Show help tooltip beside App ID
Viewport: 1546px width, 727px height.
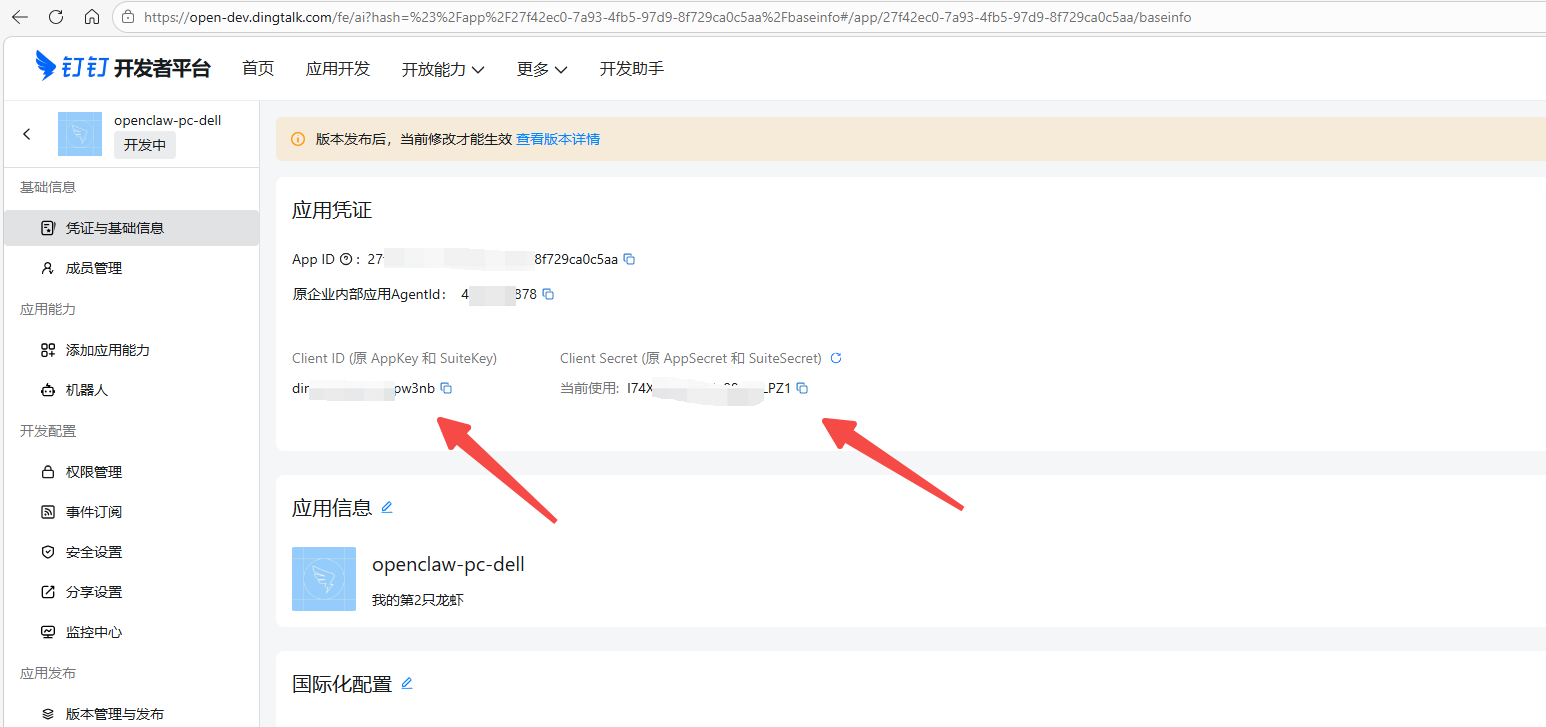[x=346, y=259]
